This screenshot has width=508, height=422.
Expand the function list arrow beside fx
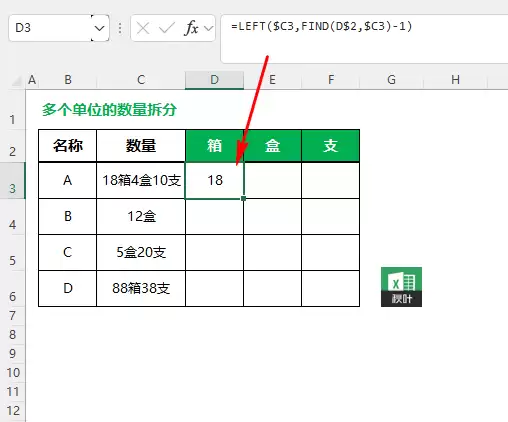209,28
